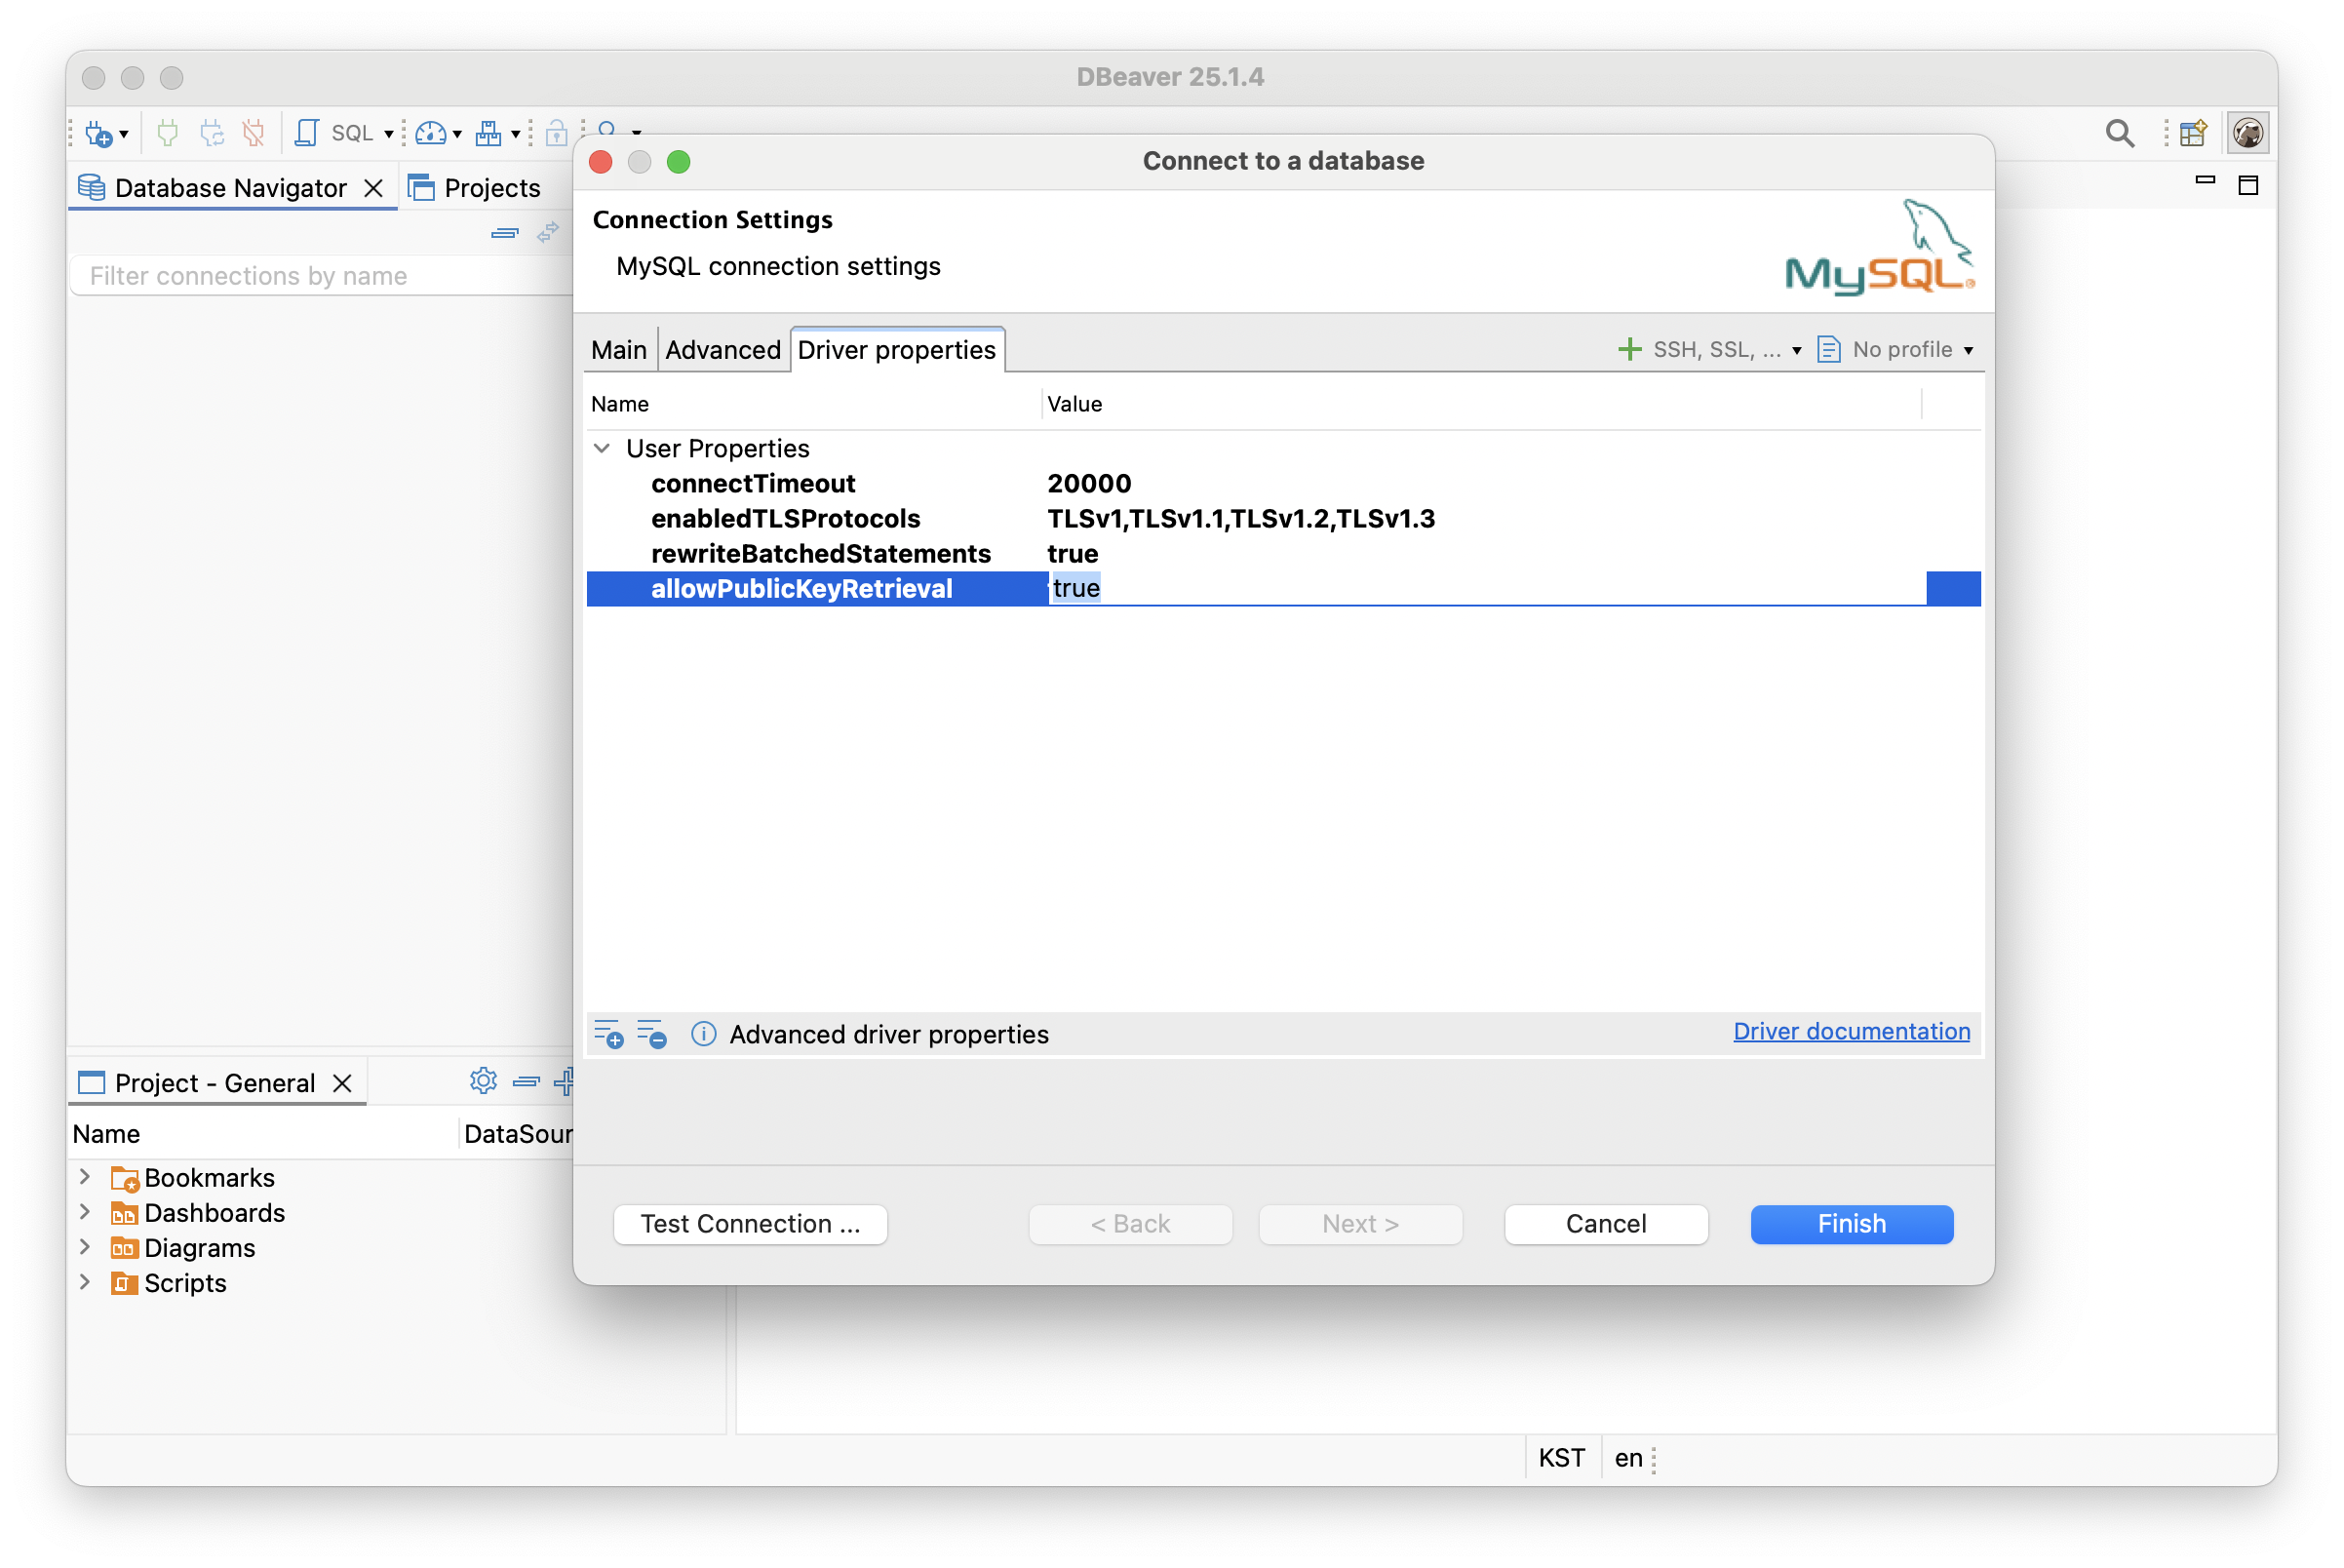Click the Test Connection button
The height and width of the screenshot is (1568, 2344).
pyautogui.click(x=750, y=1224)
